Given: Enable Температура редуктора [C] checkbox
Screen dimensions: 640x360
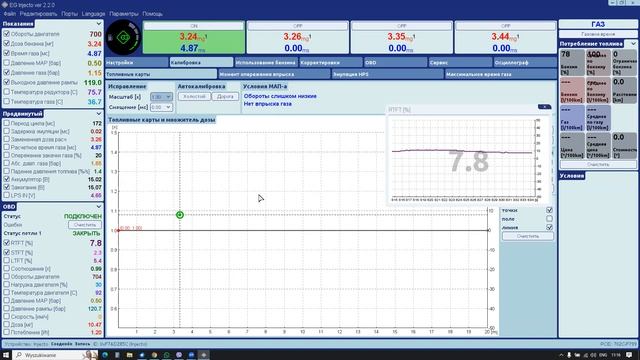Looking at the screenshot, I should point(7,92).
